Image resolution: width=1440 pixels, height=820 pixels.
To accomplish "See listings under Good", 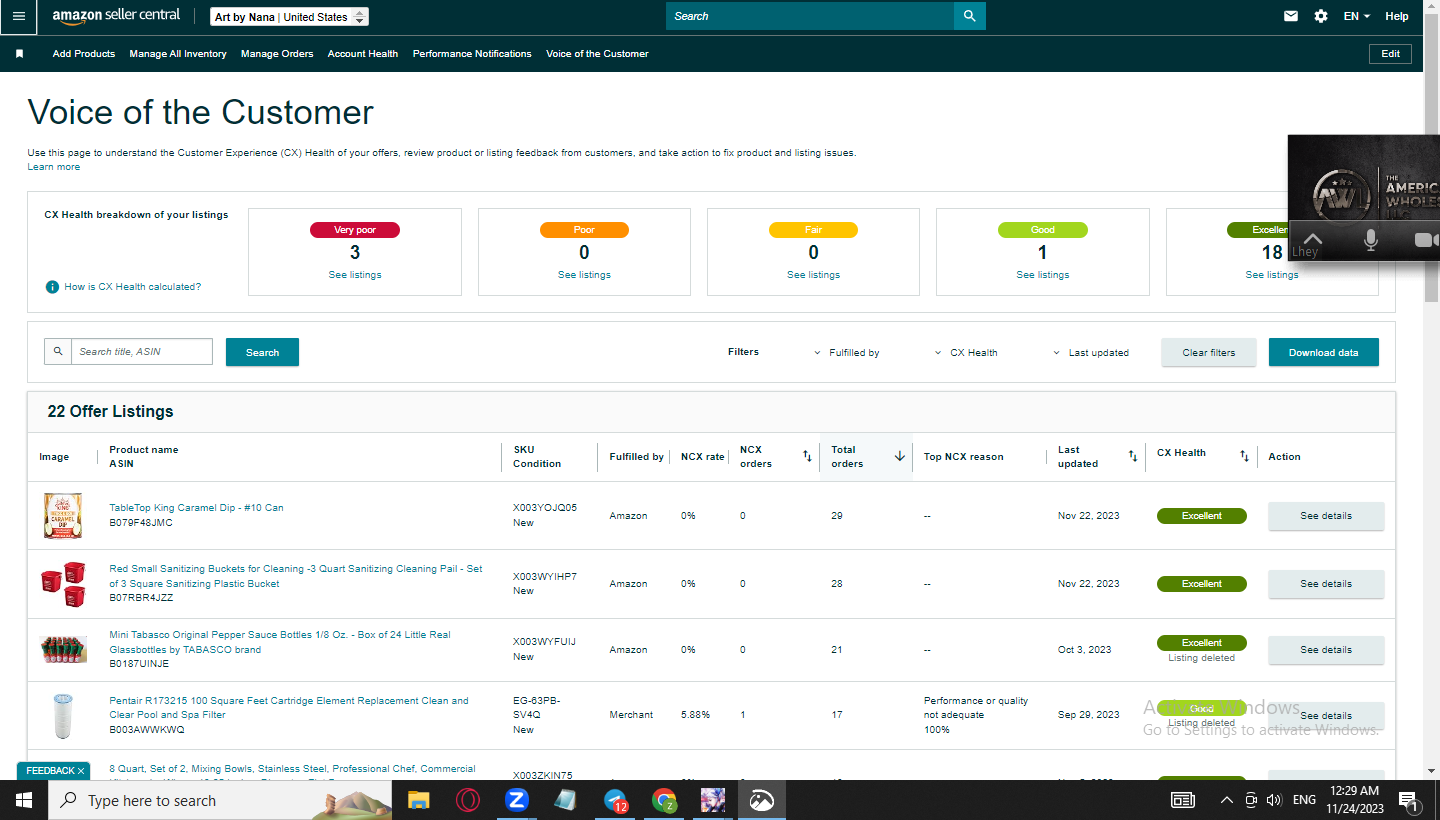I will pos(1043,275).
